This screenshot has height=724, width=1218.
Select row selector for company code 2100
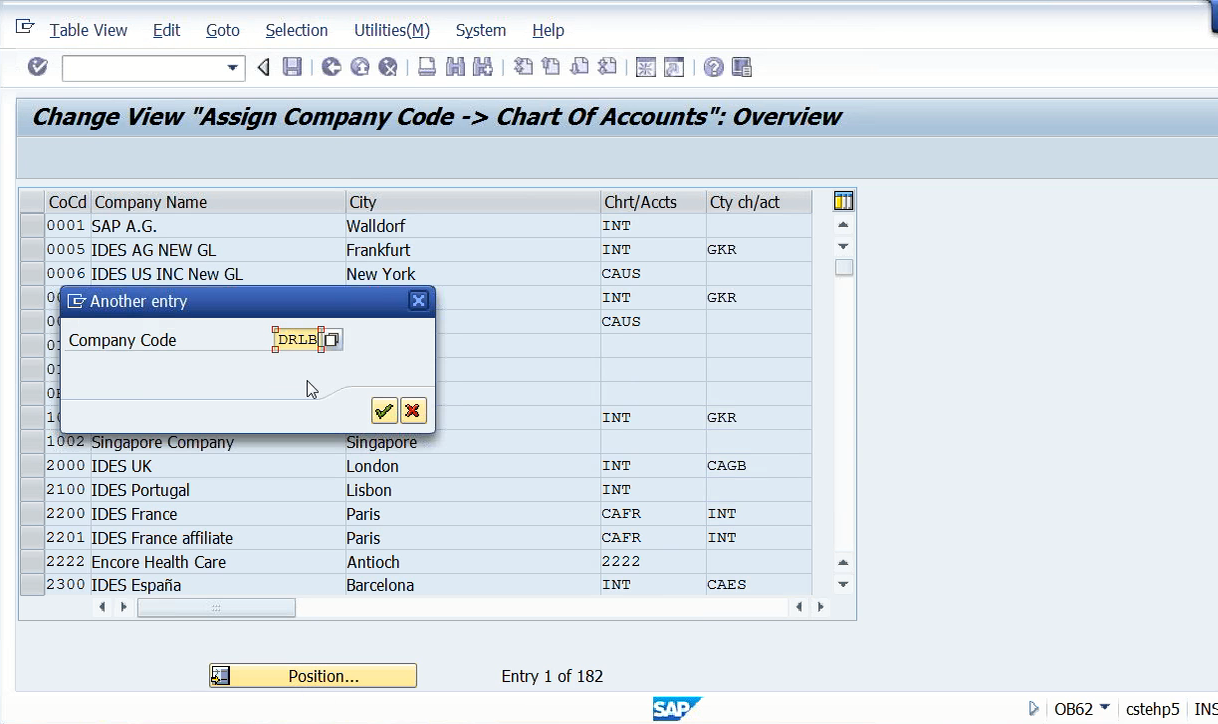pyautogui.click(x=32, y=490)
